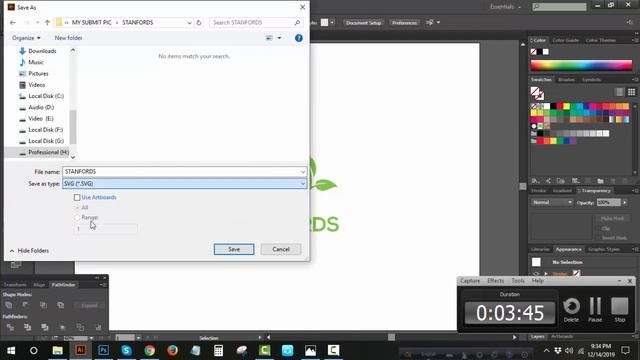
Task: Open the File name history dropdown
Action: [303, 172]
